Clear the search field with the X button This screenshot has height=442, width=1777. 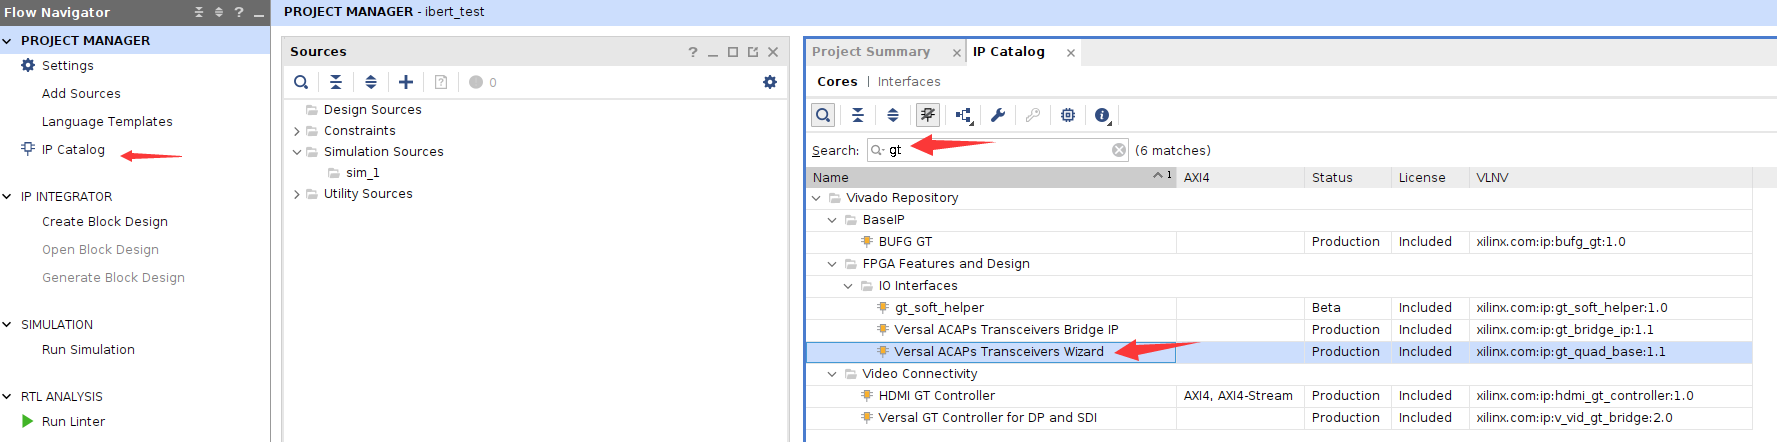pos(1119,150)
